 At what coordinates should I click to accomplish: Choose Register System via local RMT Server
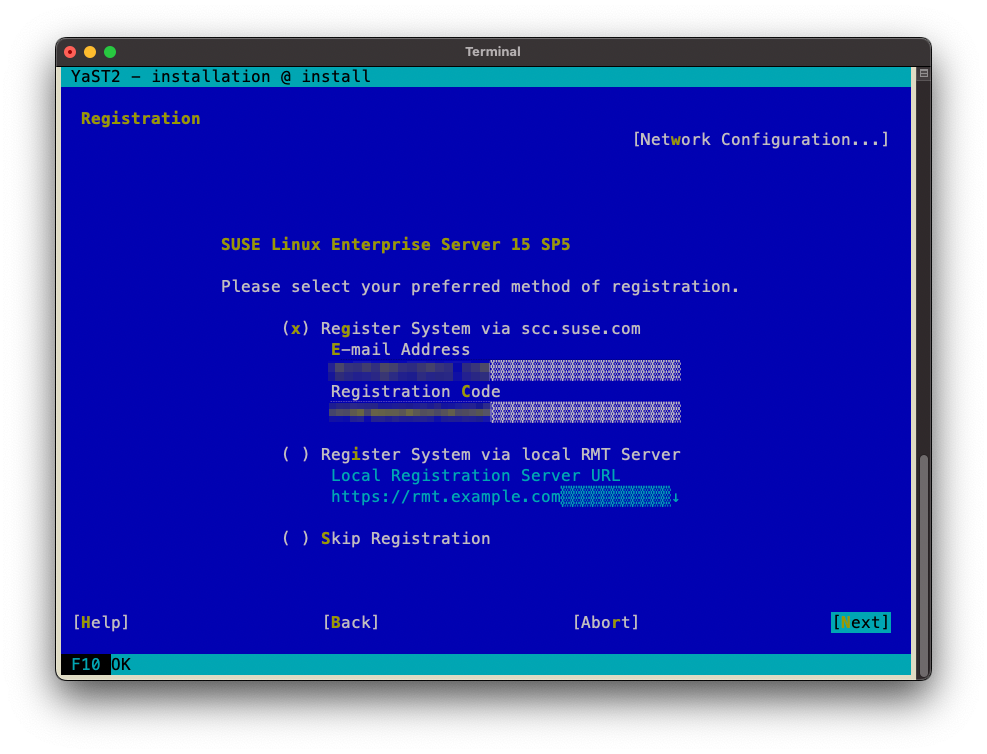tap(296, 455)
